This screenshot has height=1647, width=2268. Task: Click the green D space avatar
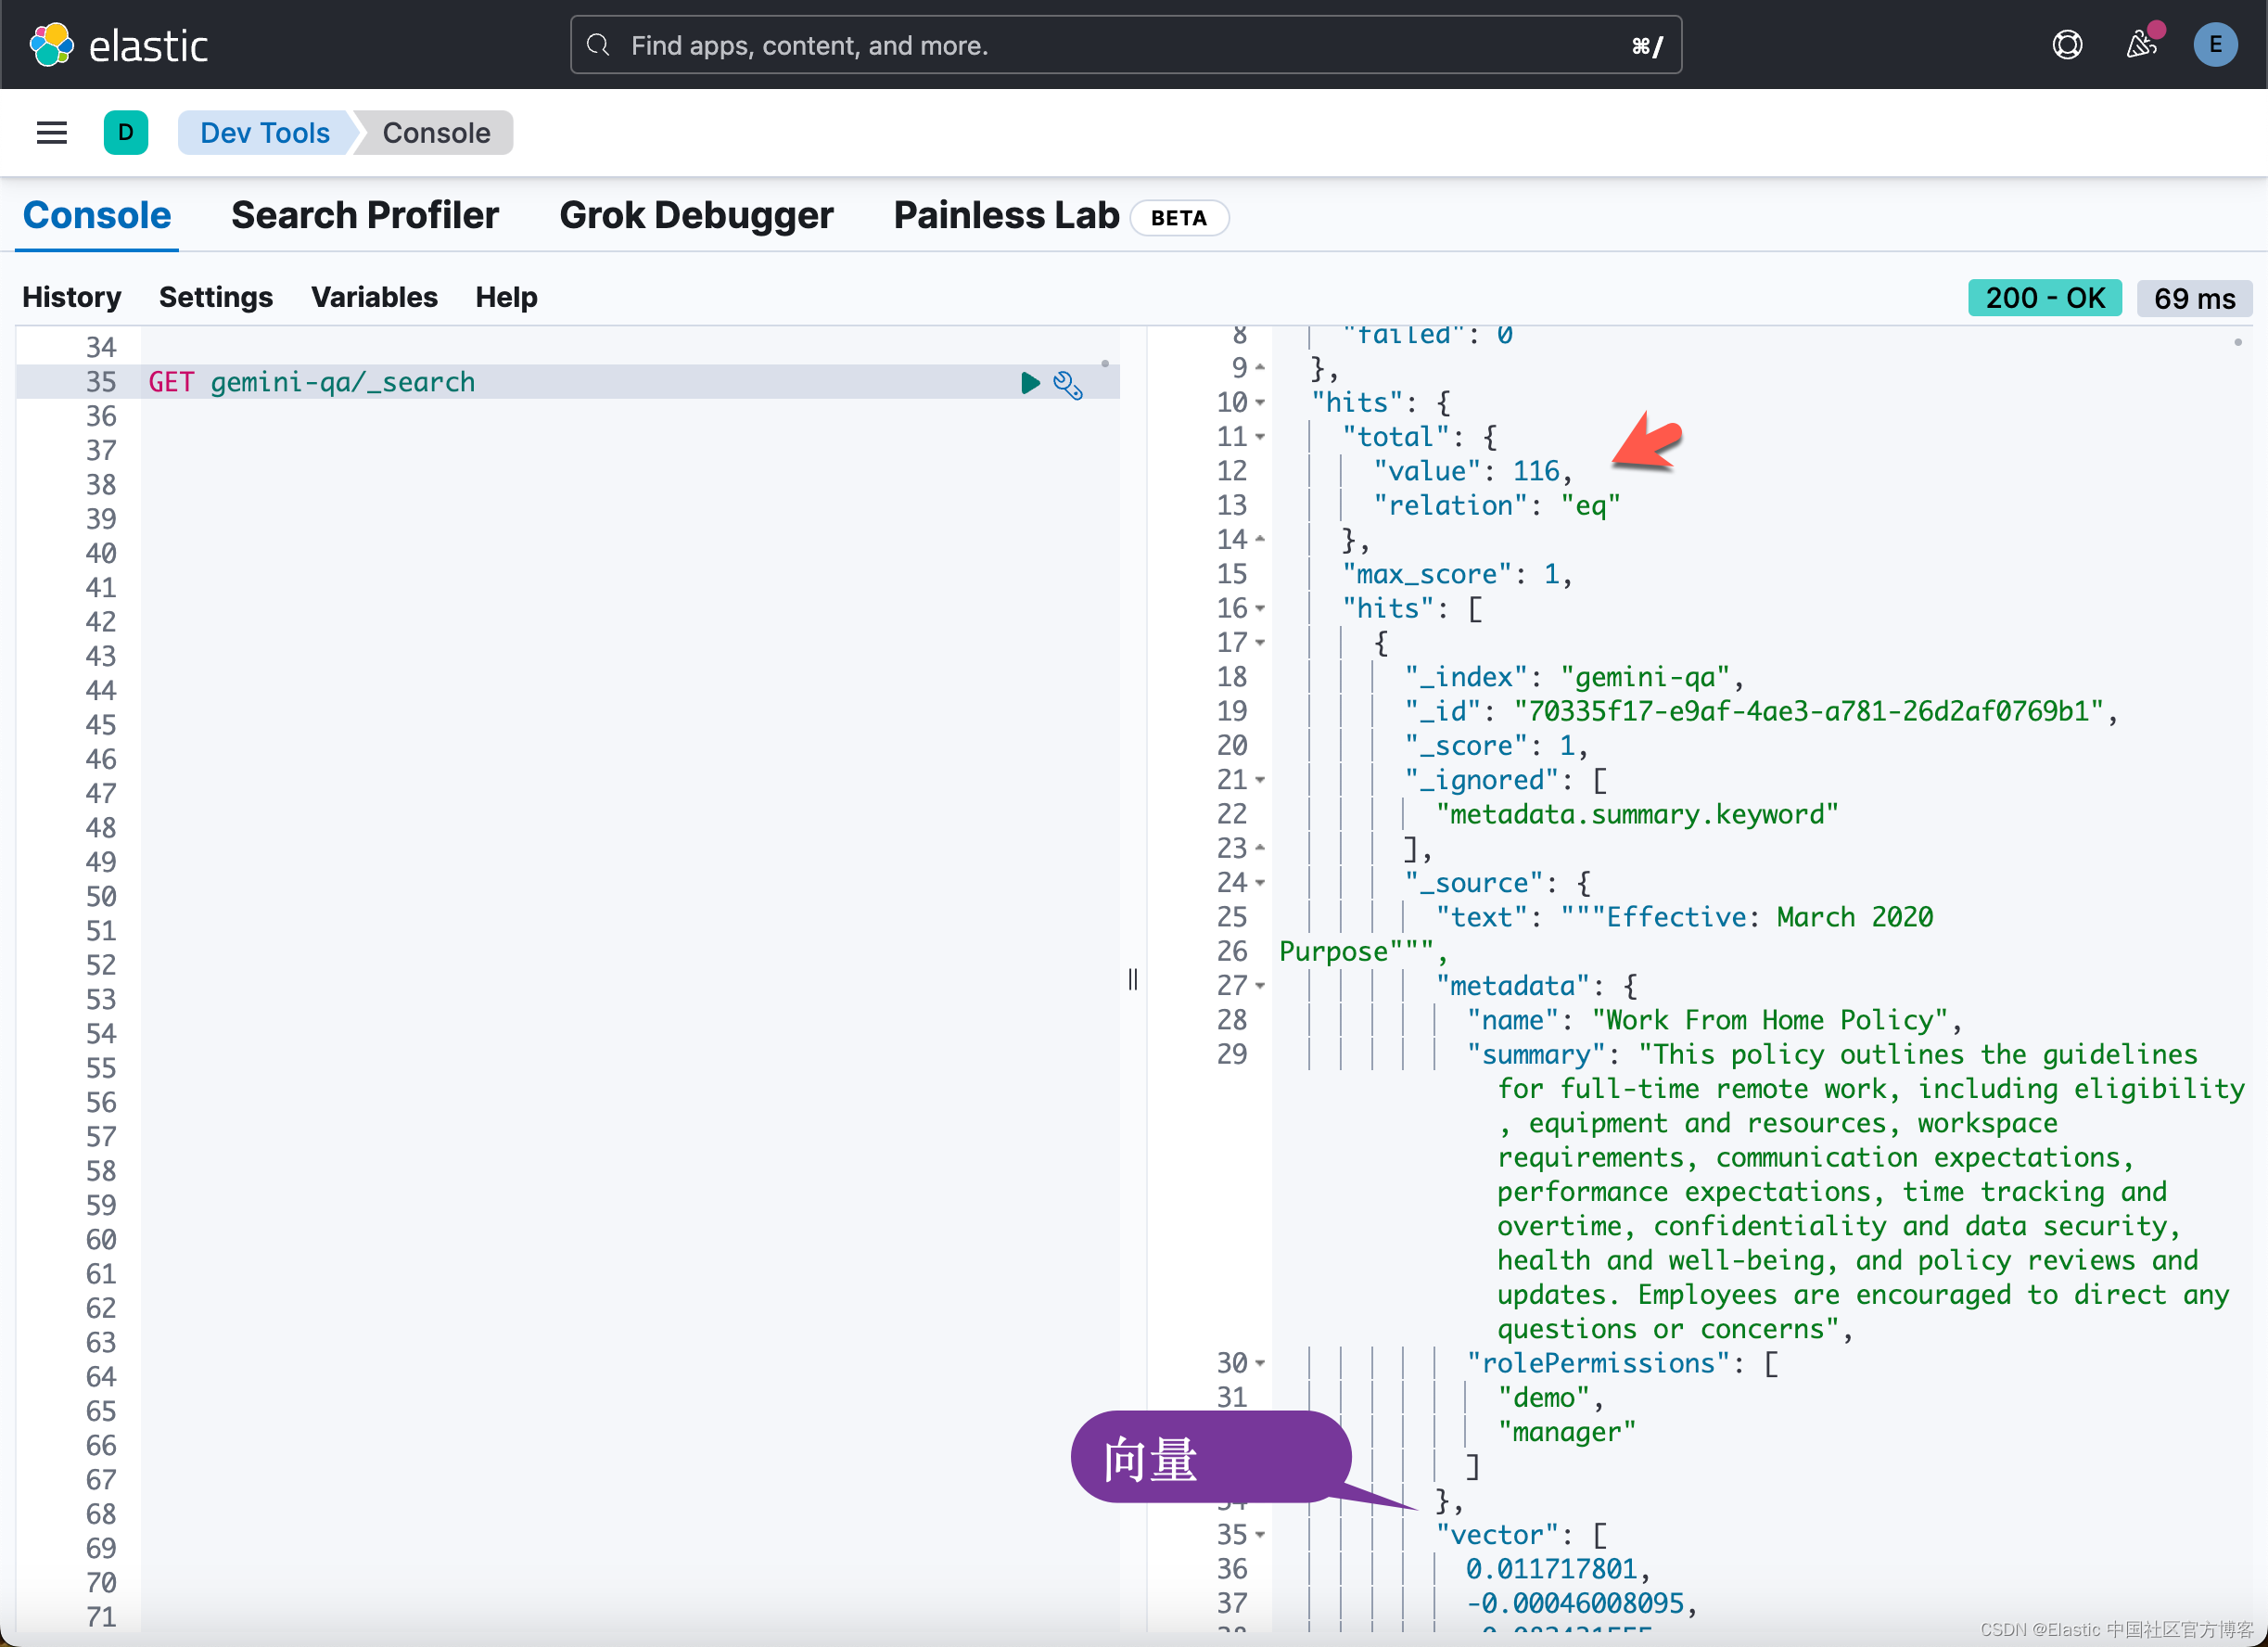coord(126,132)
